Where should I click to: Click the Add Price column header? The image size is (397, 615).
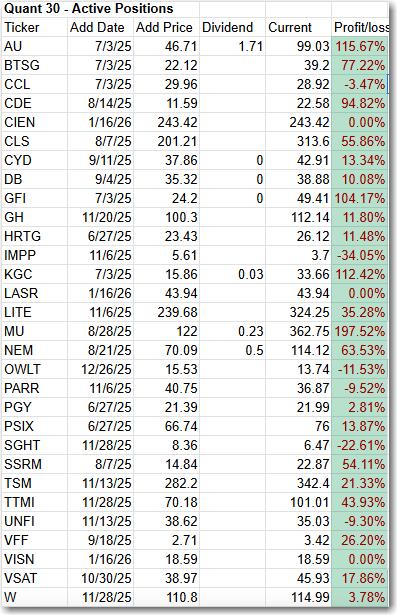[x=166, y=27]
